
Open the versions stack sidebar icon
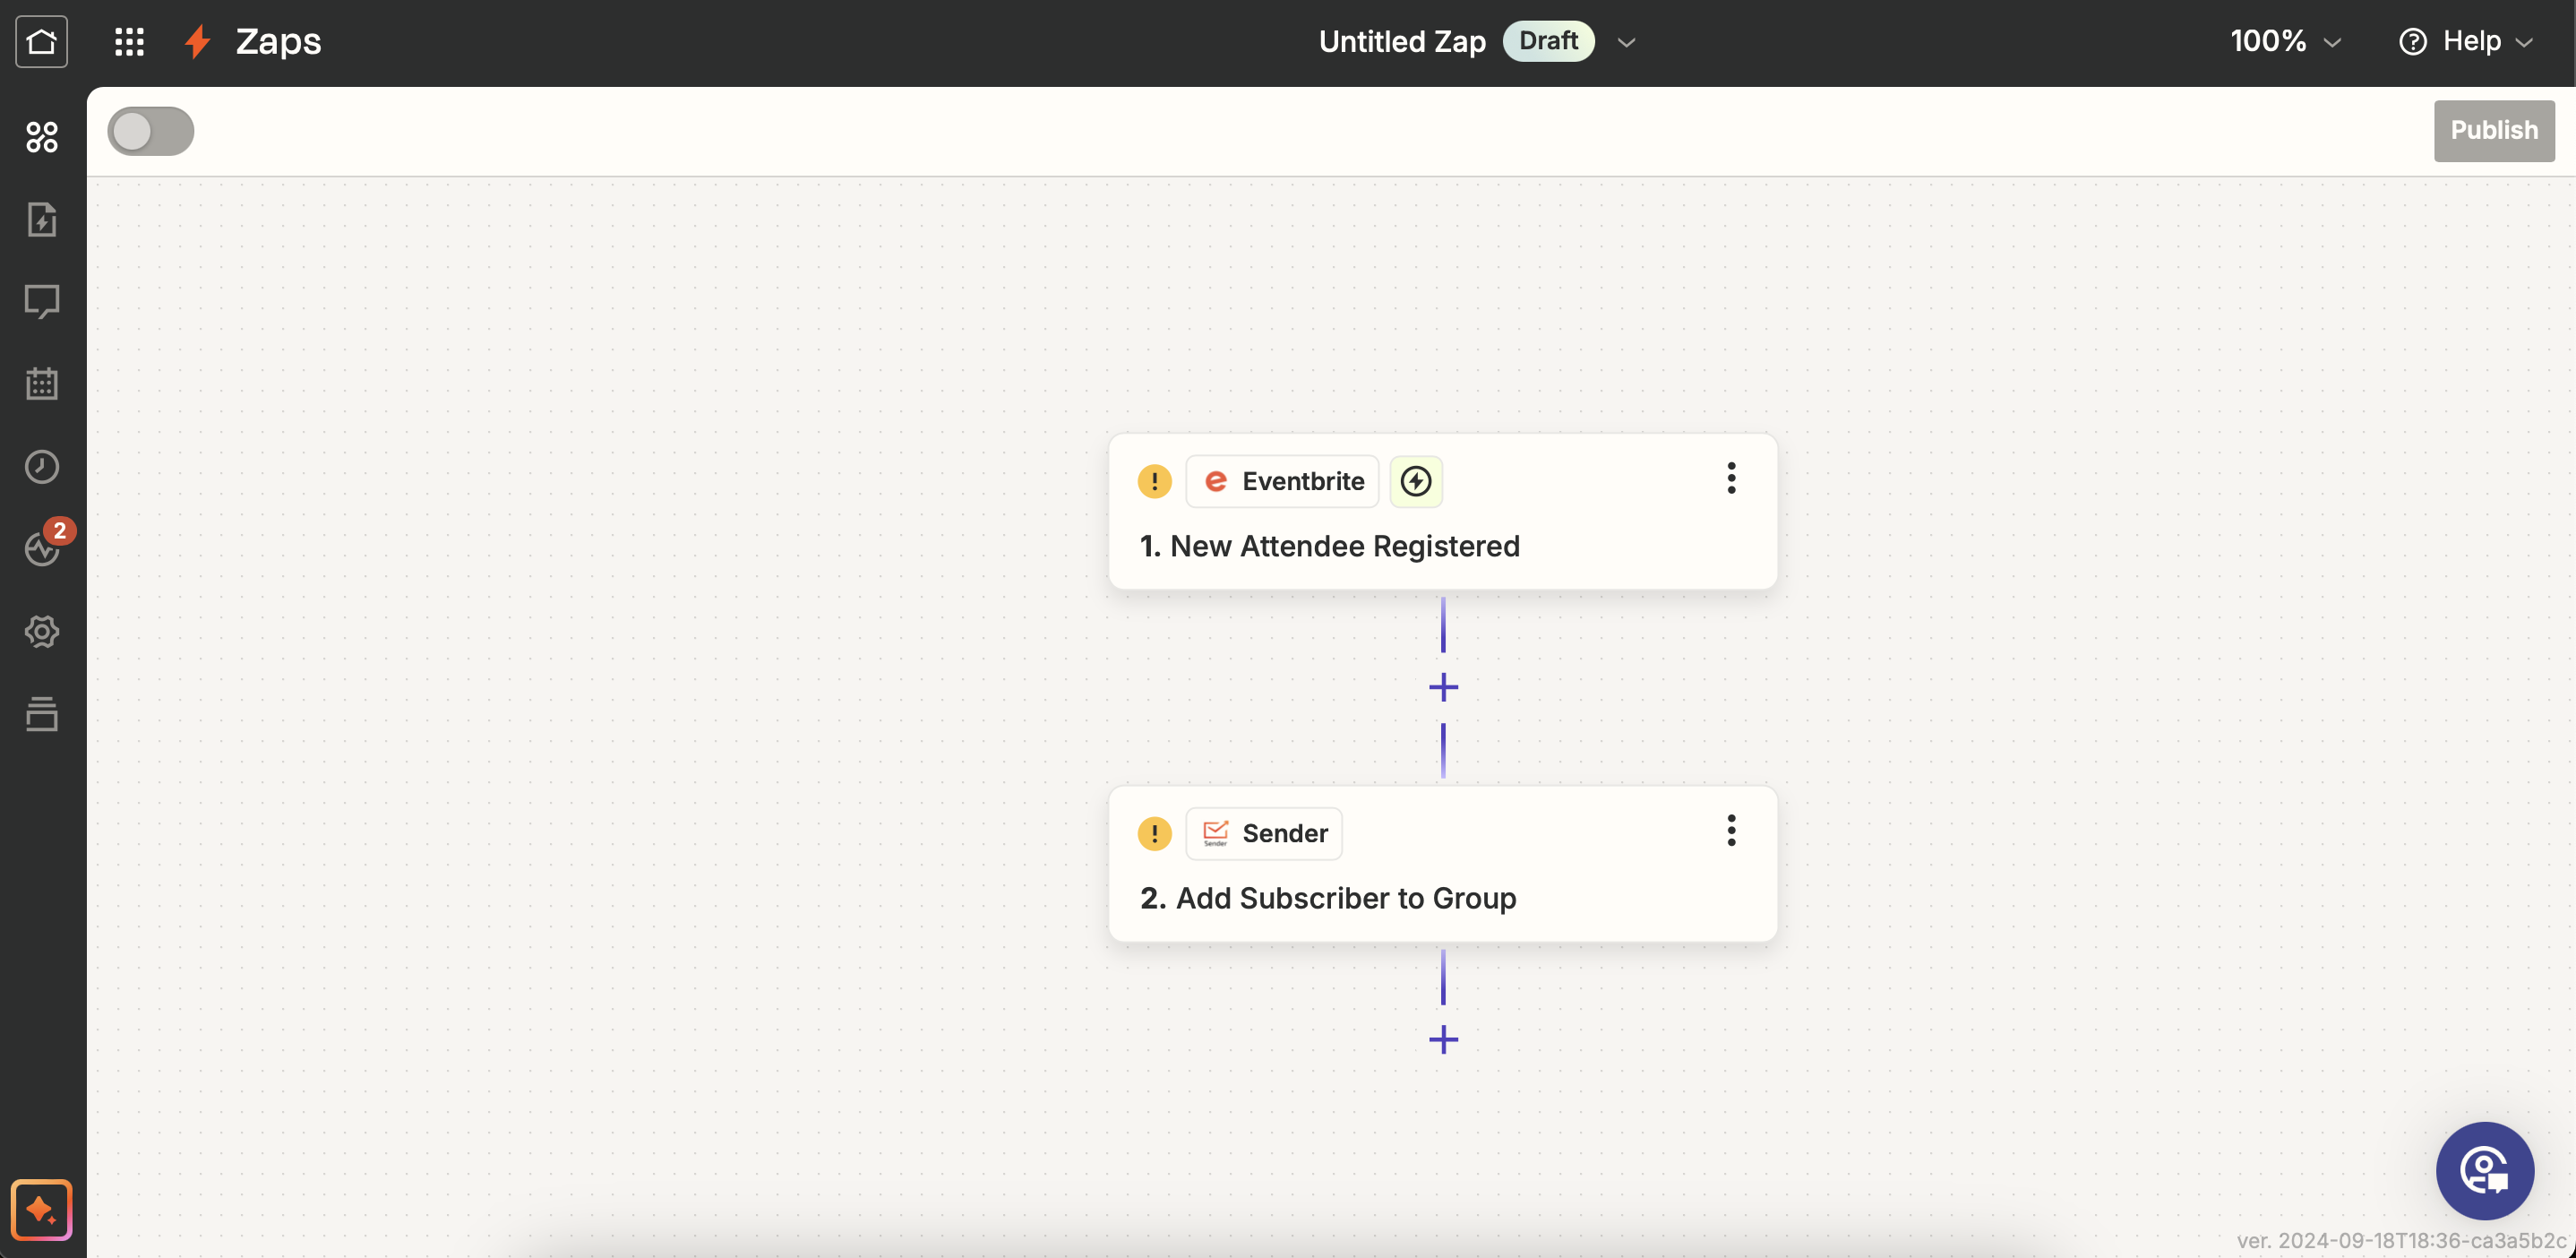tap(41, 714)
